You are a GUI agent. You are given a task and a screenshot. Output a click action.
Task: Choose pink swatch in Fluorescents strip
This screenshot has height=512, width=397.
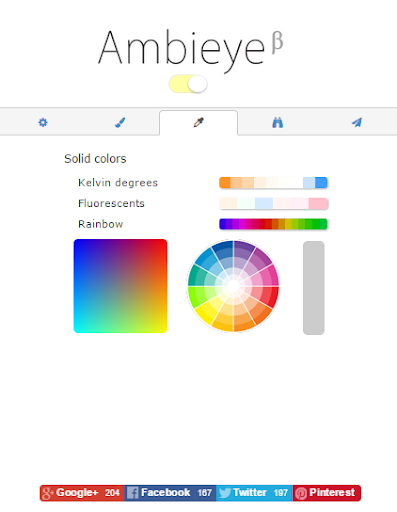point(318,203)
